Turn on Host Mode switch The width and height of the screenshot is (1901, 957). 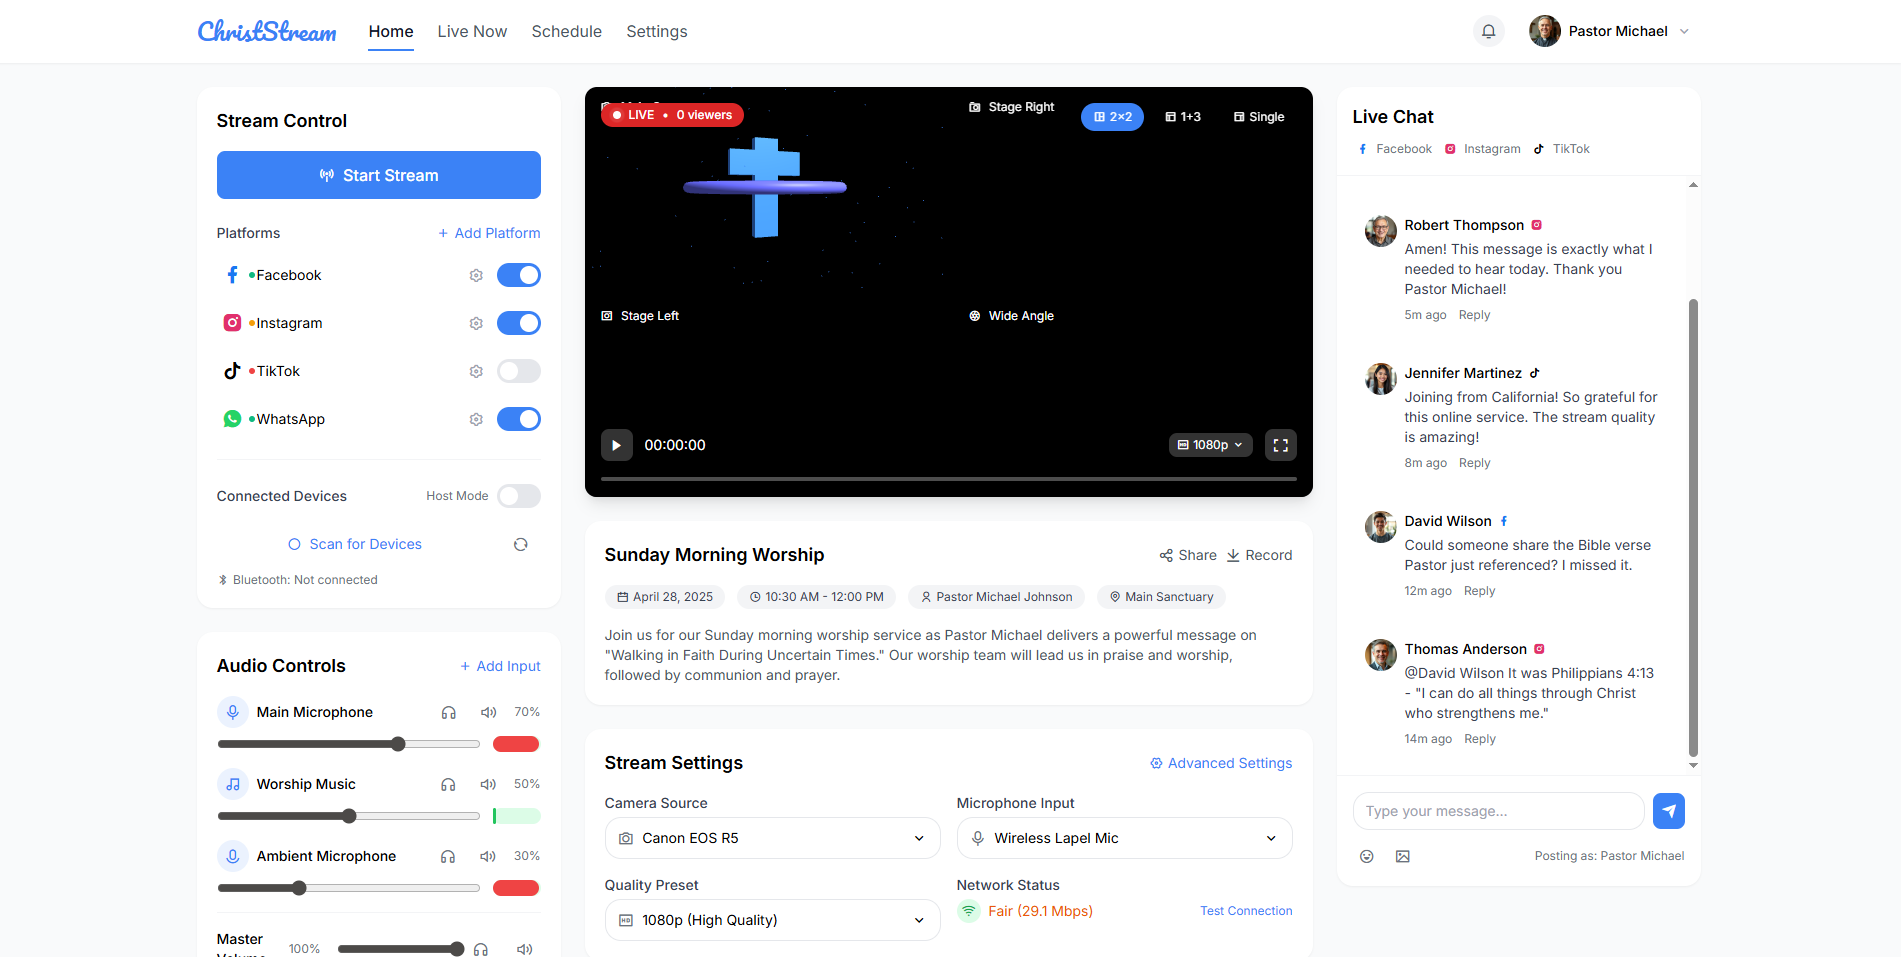(518, 496)
